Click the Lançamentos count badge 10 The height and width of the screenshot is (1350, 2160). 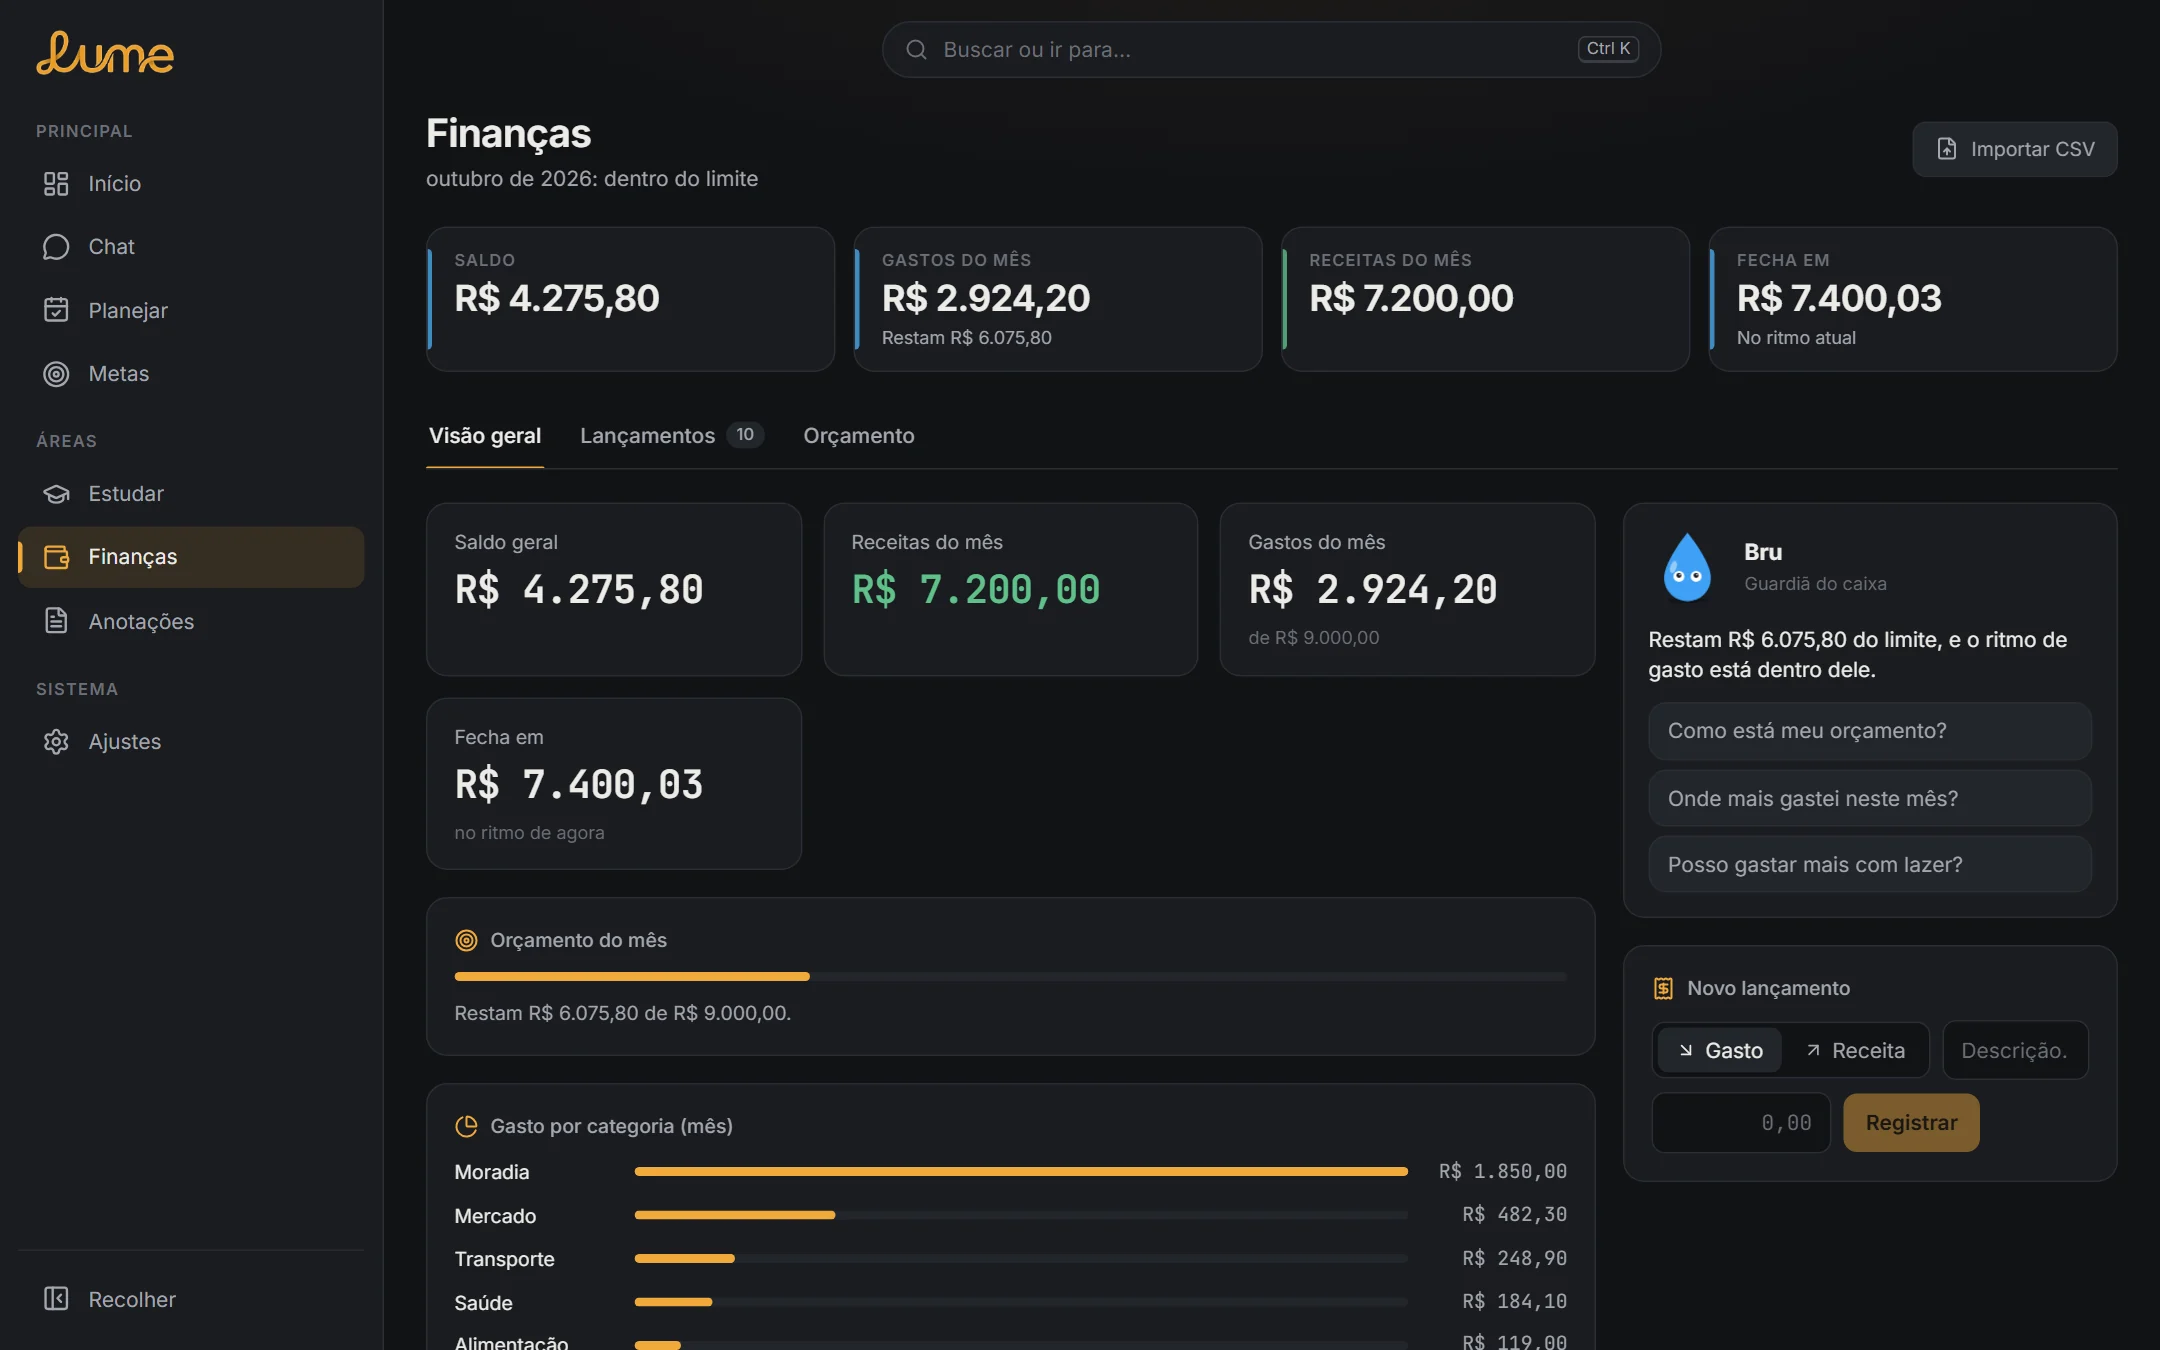pos(745,435)
